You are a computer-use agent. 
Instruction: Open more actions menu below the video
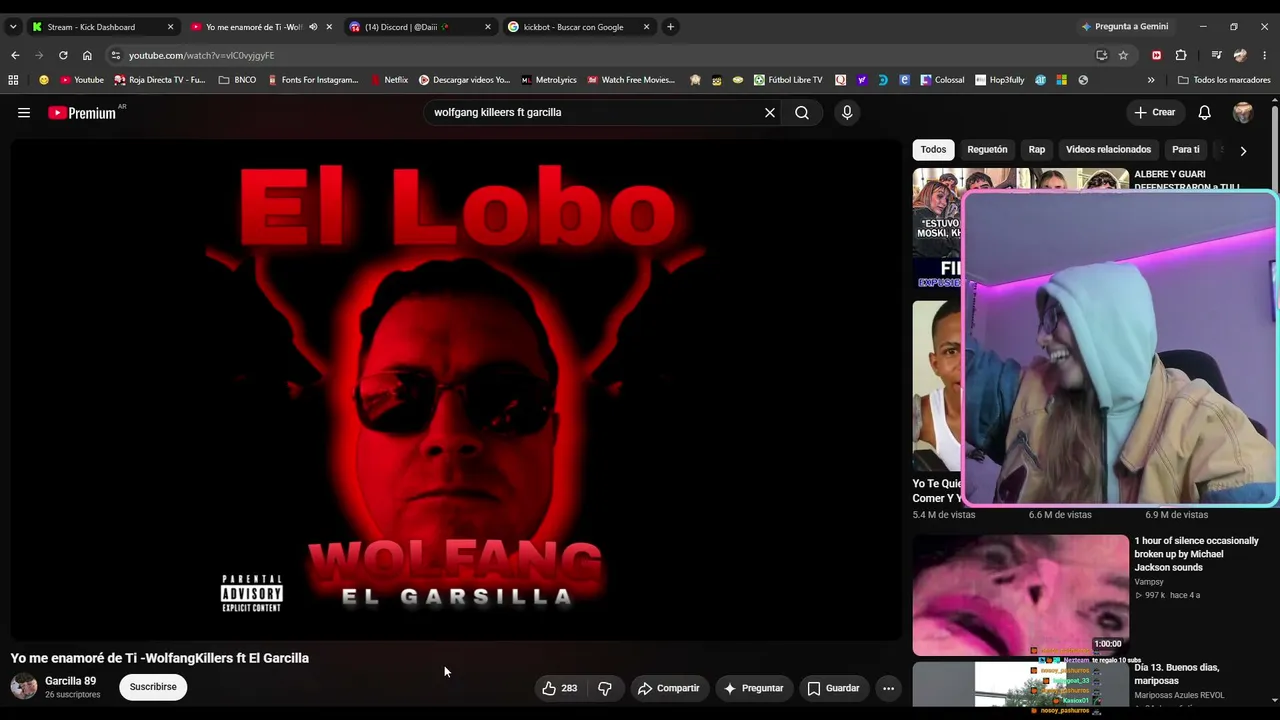pyautogui.click(x=888, y=688)
